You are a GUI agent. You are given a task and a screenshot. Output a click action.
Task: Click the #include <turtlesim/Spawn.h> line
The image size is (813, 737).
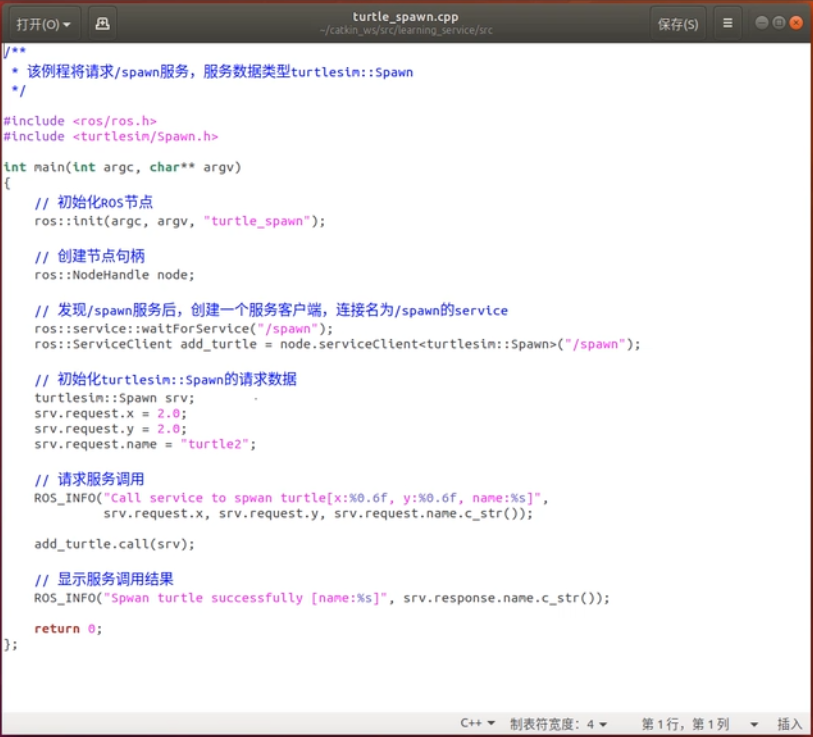111,136
